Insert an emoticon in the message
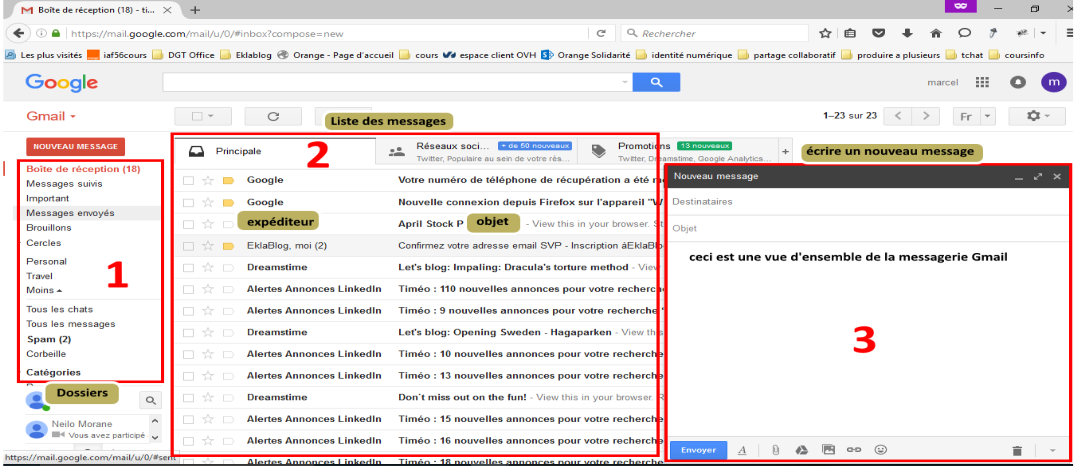Screen dimensions: 1074x466 [x=881, y=450]
